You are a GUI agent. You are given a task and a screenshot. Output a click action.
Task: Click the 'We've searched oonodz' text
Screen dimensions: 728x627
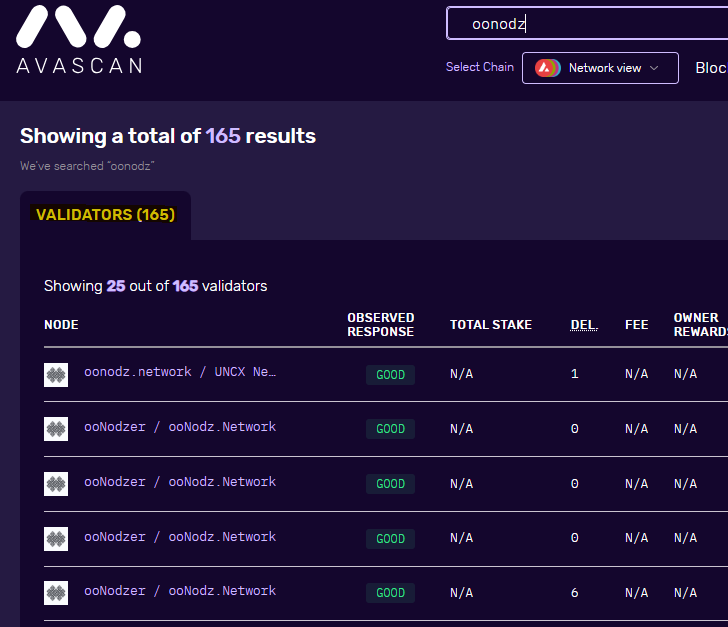[x=87, y=166]
